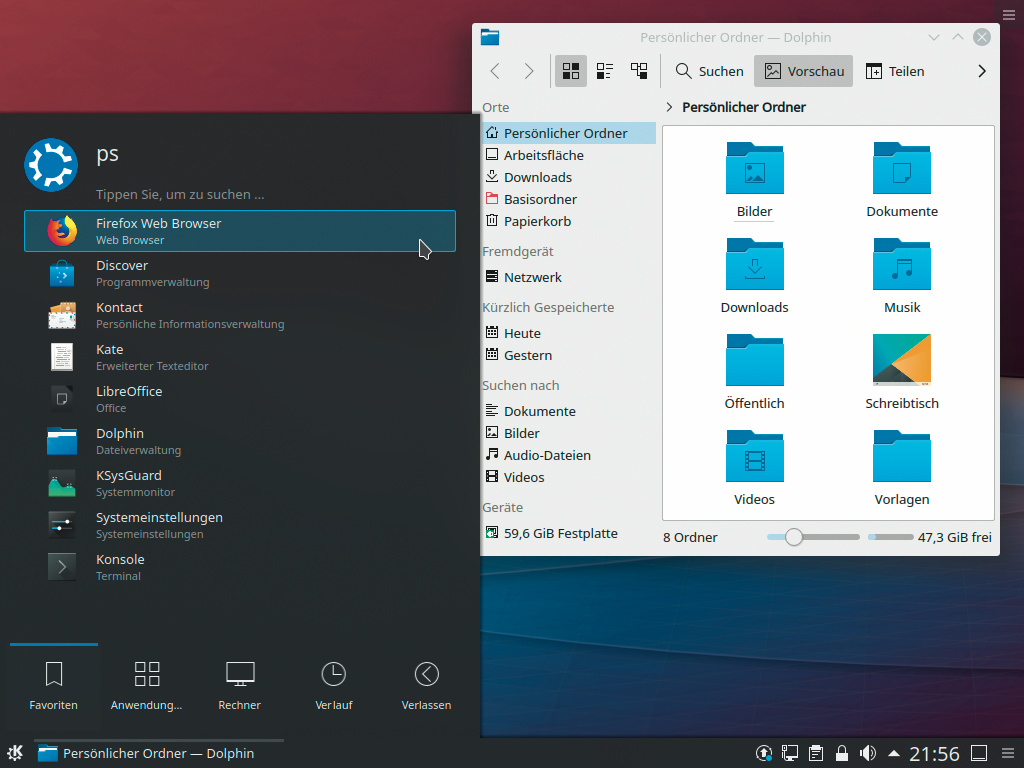
Task: Start Konsole terminal
Action: click(120, 567)
